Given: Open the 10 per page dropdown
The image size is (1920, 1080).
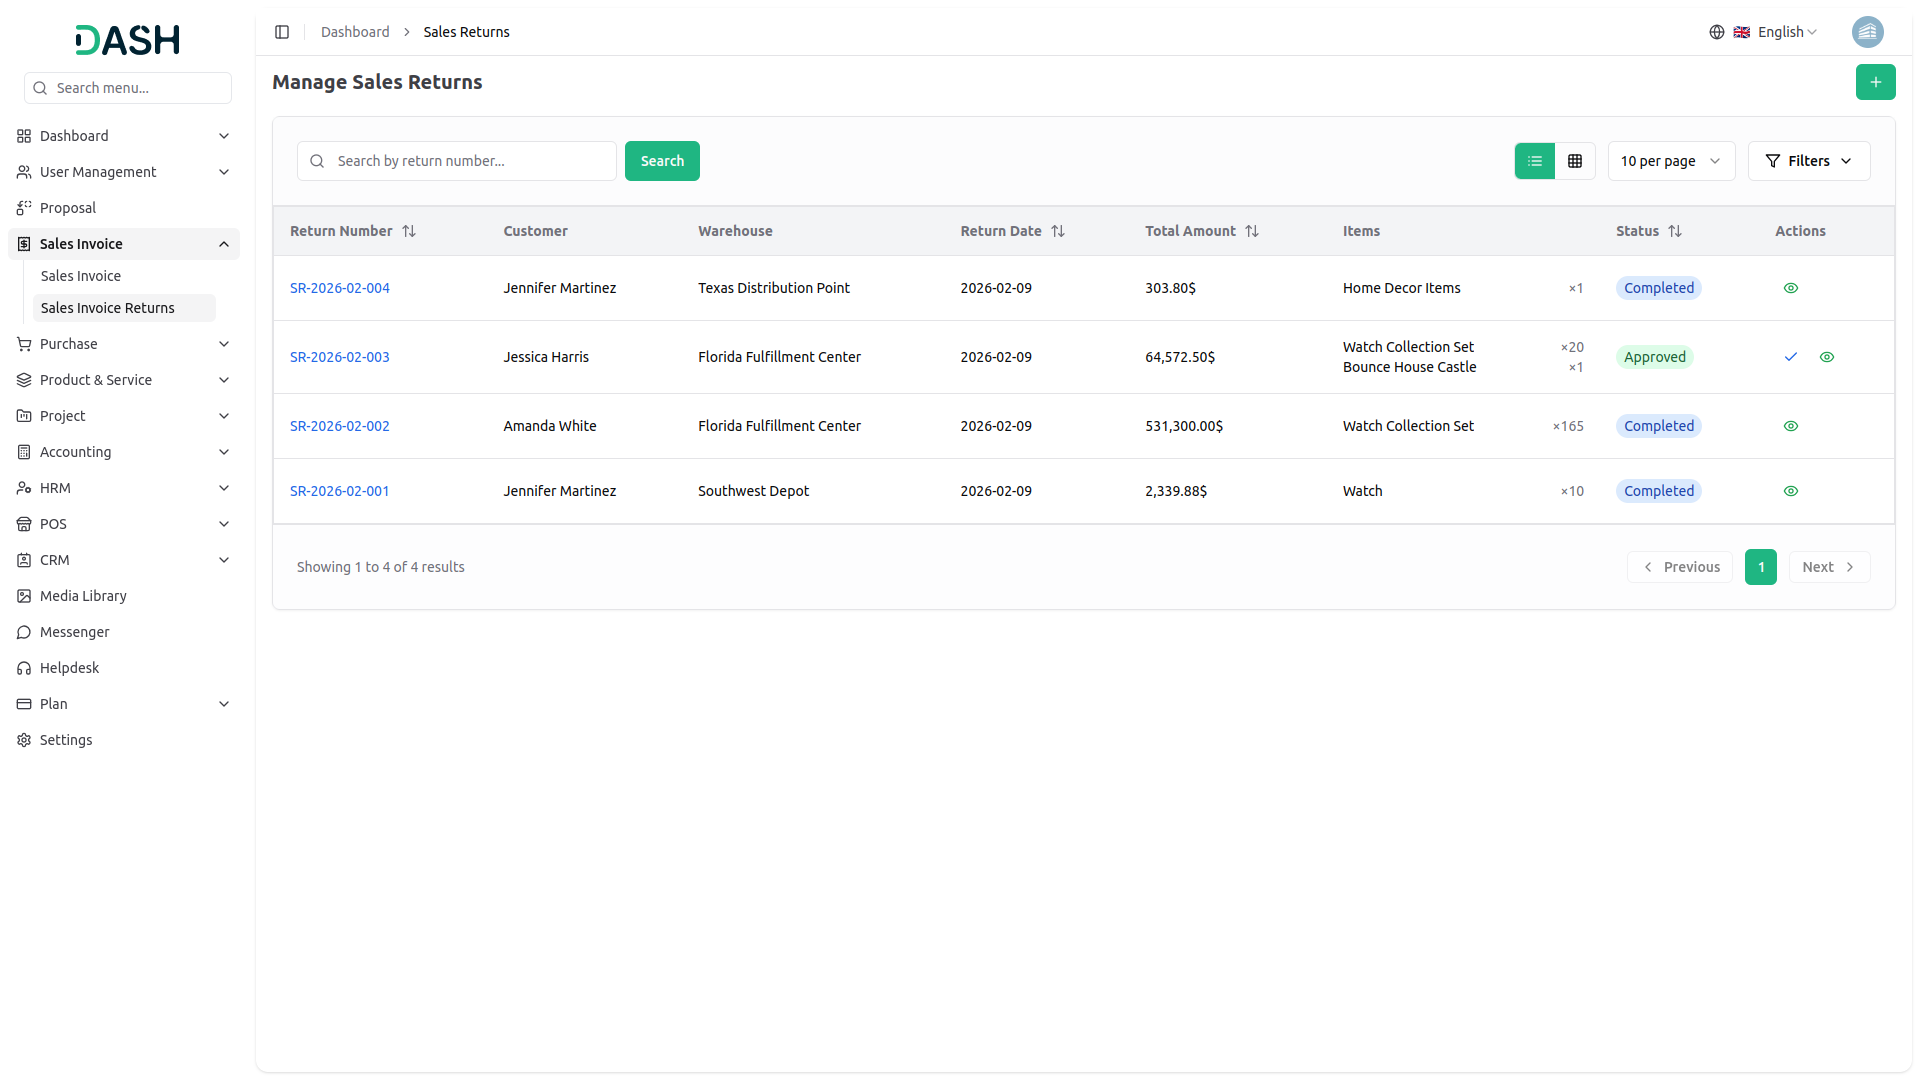Looking at the screenshot, I should point(1671,161).
